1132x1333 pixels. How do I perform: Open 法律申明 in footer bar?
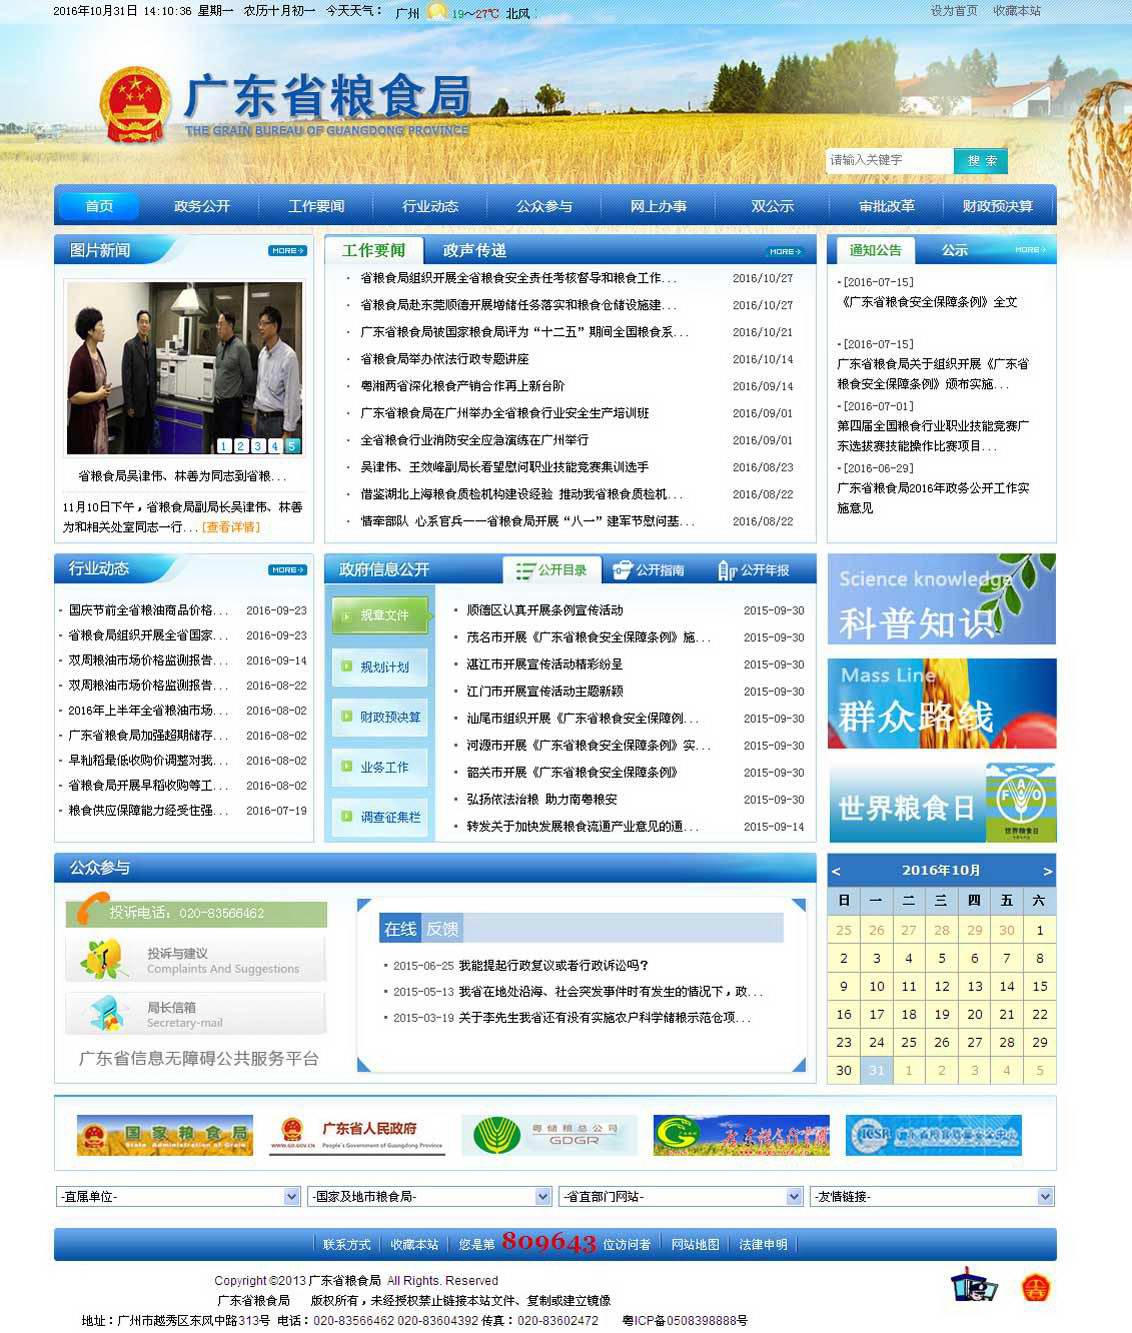pyautogui.click(x=763, y=1245)
